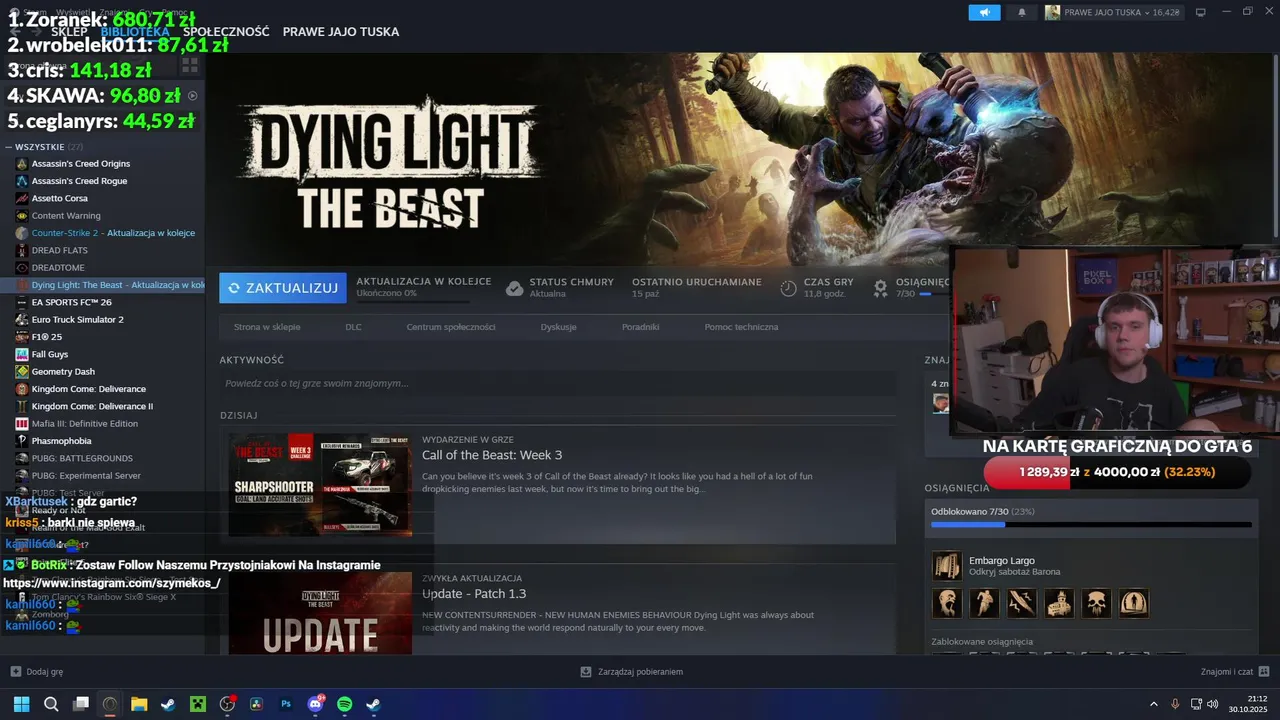
Task: Click the town hall building achievement icon
Action: pyautogui.click(x=1059, y=603)
